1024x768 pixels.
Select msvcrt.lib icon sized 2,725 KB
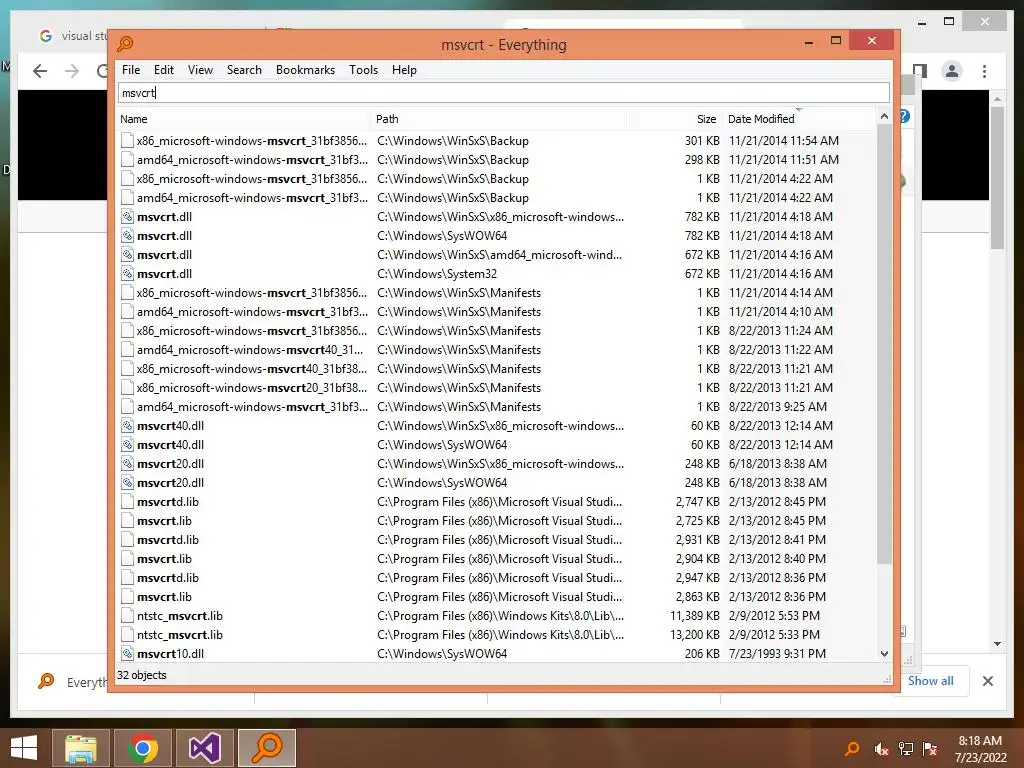[127, 520]
